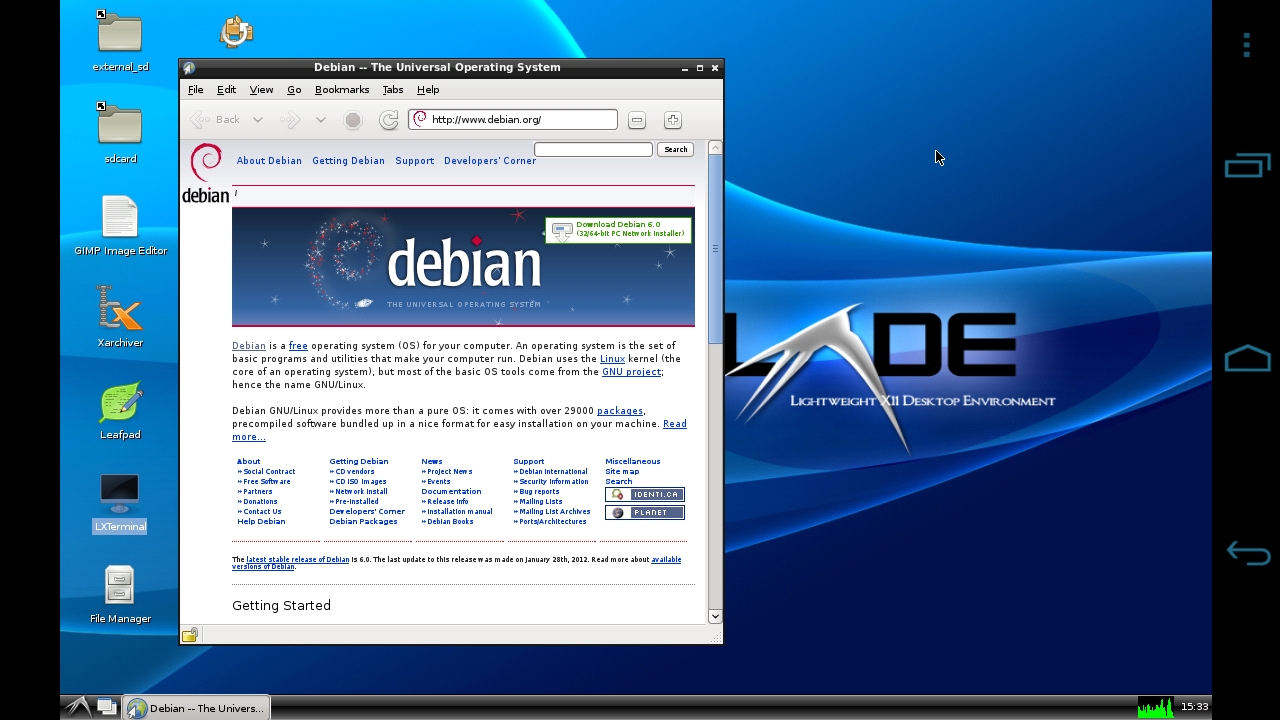Click the Planet badge image

click(x=645, y=513)
